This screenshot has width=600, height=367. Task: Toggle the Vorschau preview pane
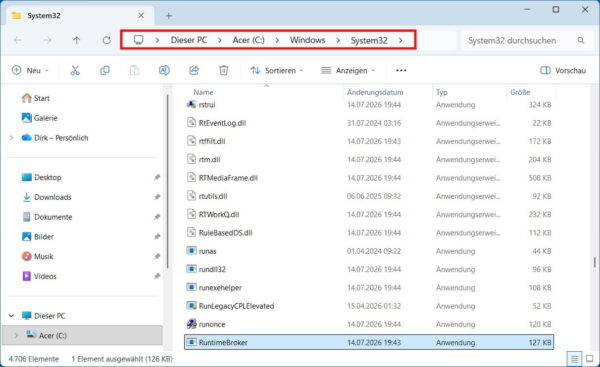point(563,70)
